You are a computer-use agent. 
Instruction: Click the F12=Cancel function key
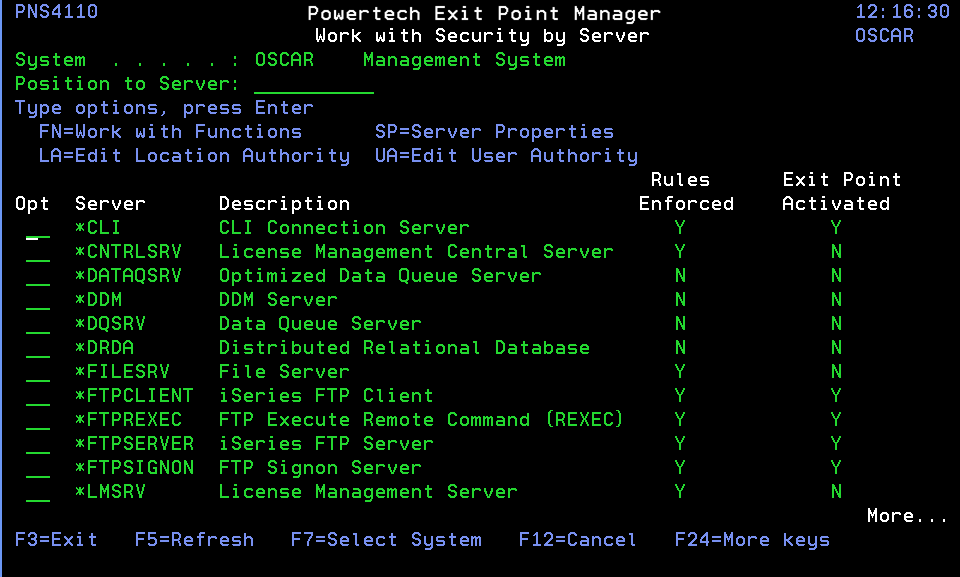point(577,540)
